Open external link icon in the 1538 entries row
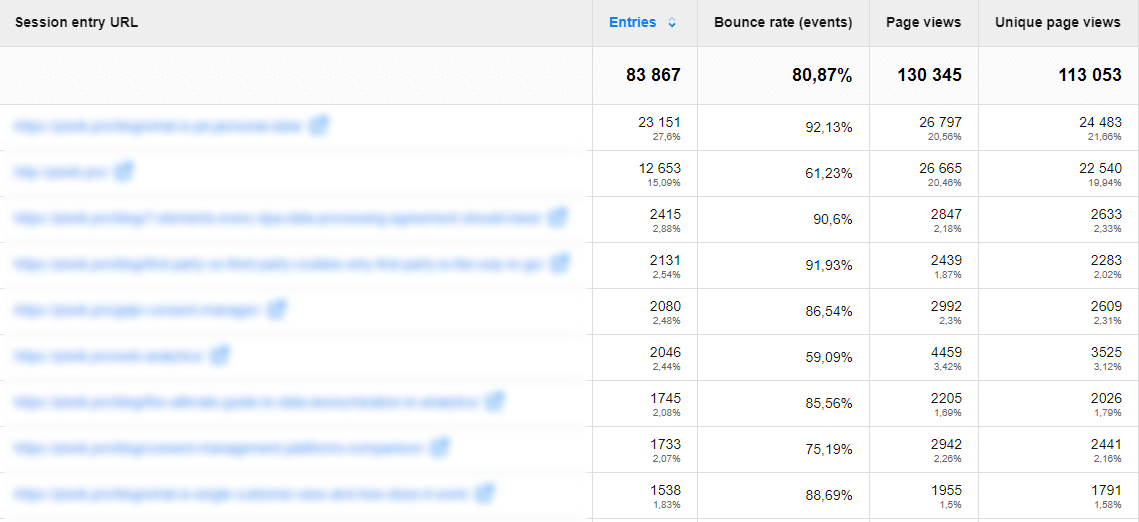1139x522 pixels. point(485,494)
